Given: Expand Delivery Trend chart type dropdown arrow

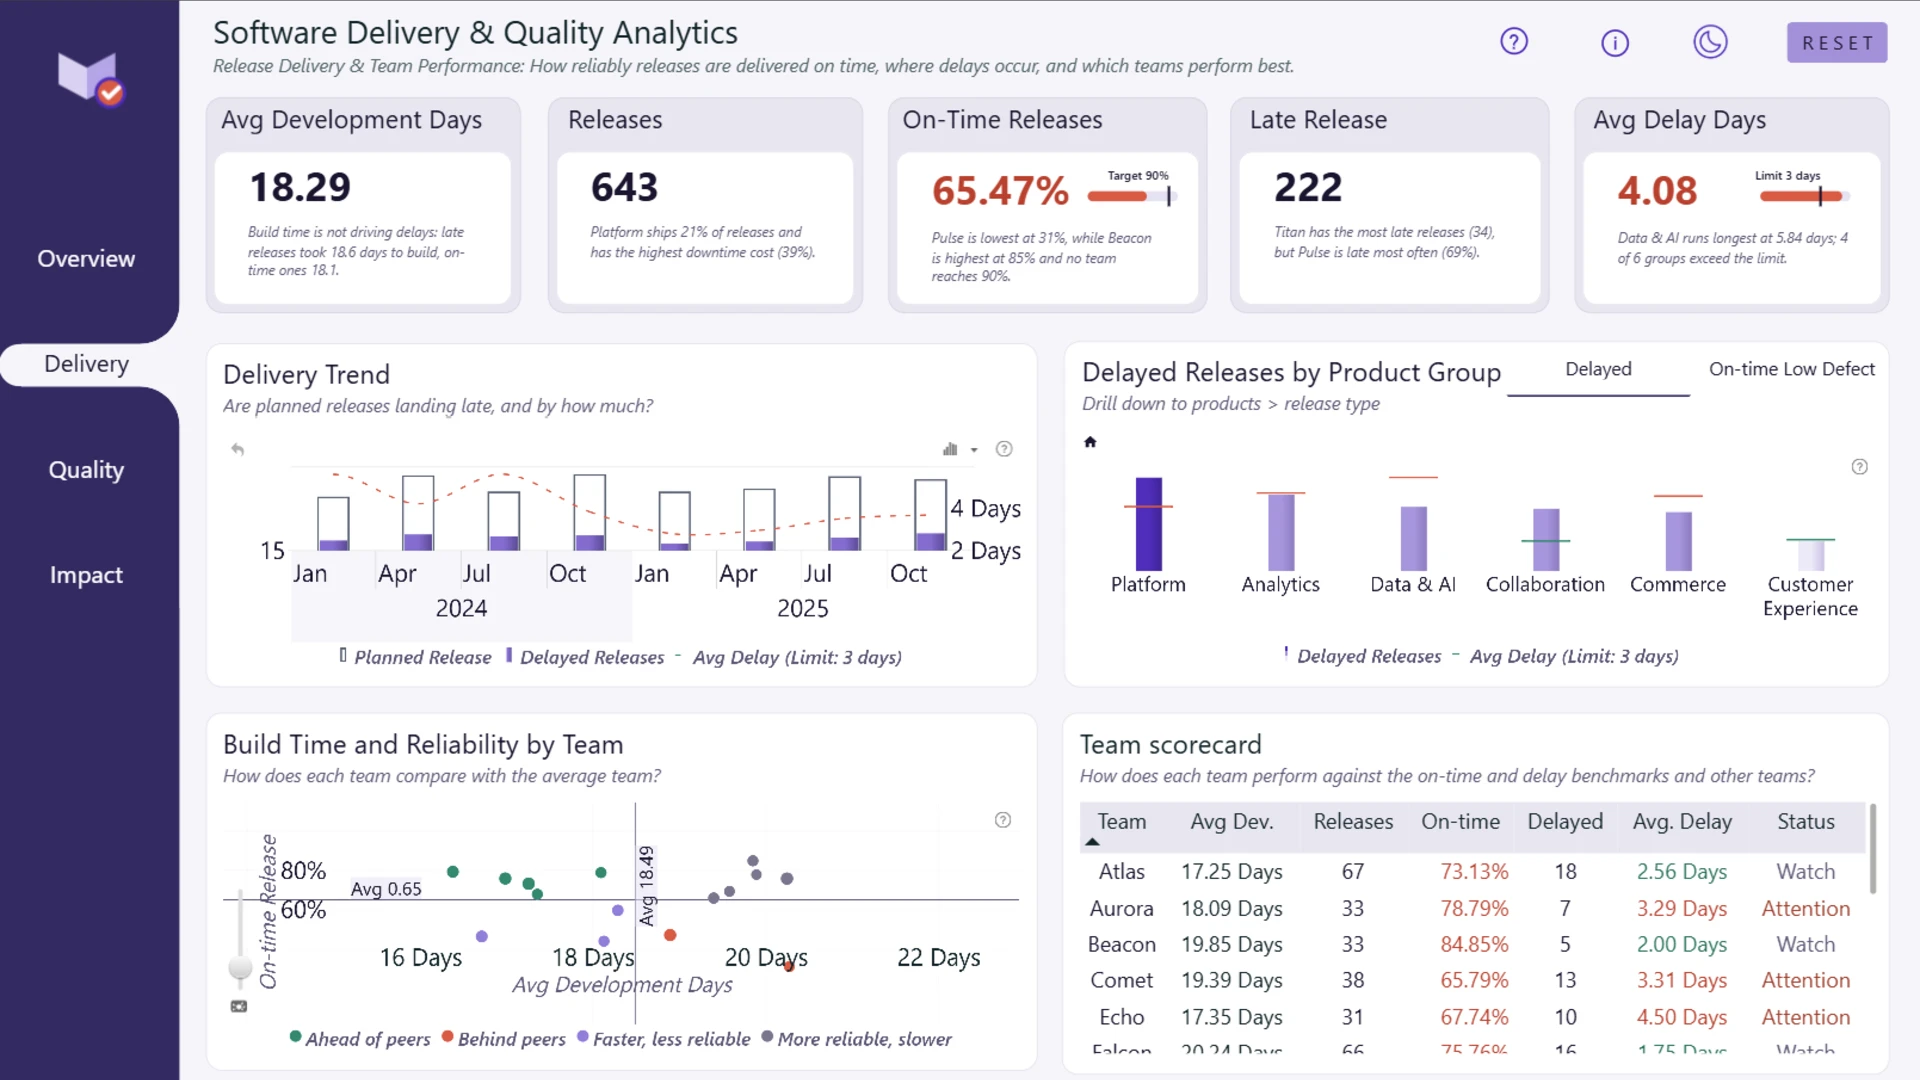Looking at the screenshot, I should 974,450.
